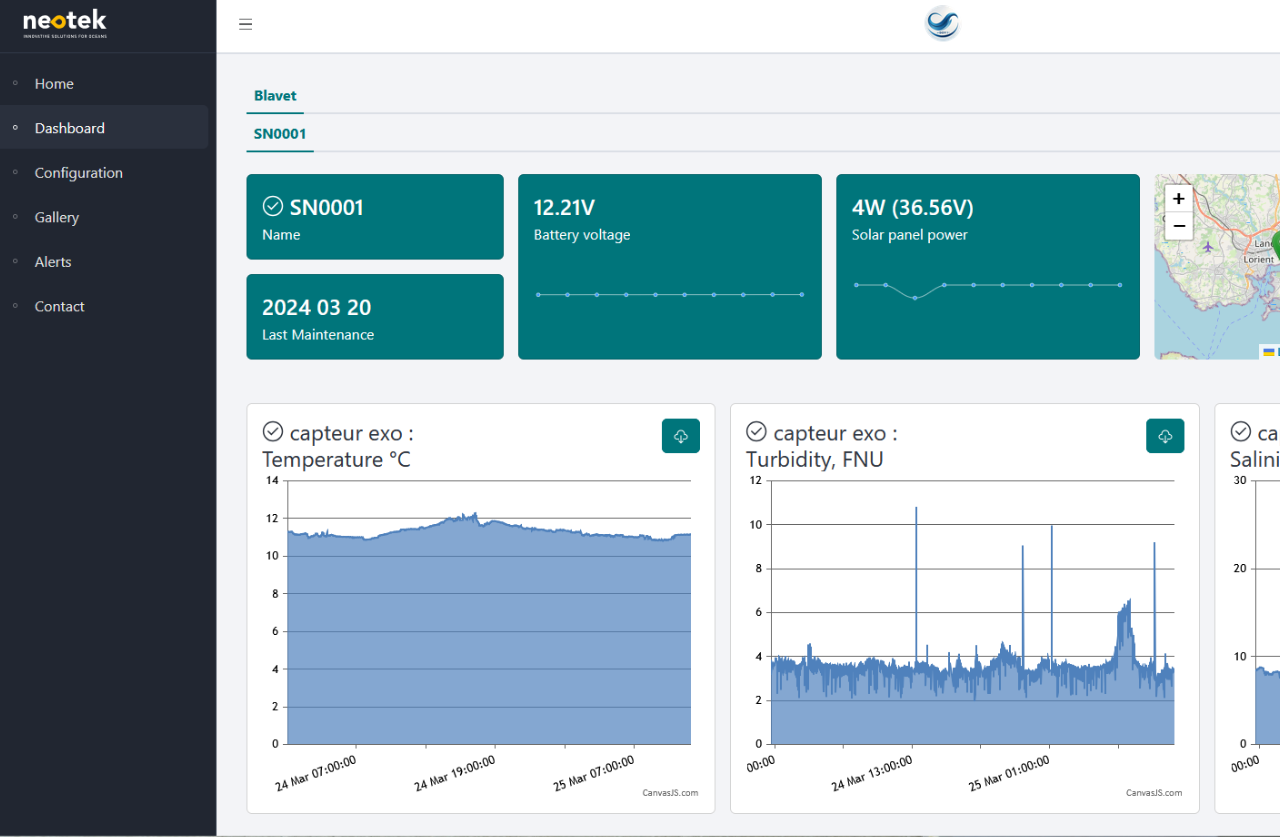Switch to the Blavet tab
The width and height of the screenshot is (1280, 837).
(x=275, y=95)
